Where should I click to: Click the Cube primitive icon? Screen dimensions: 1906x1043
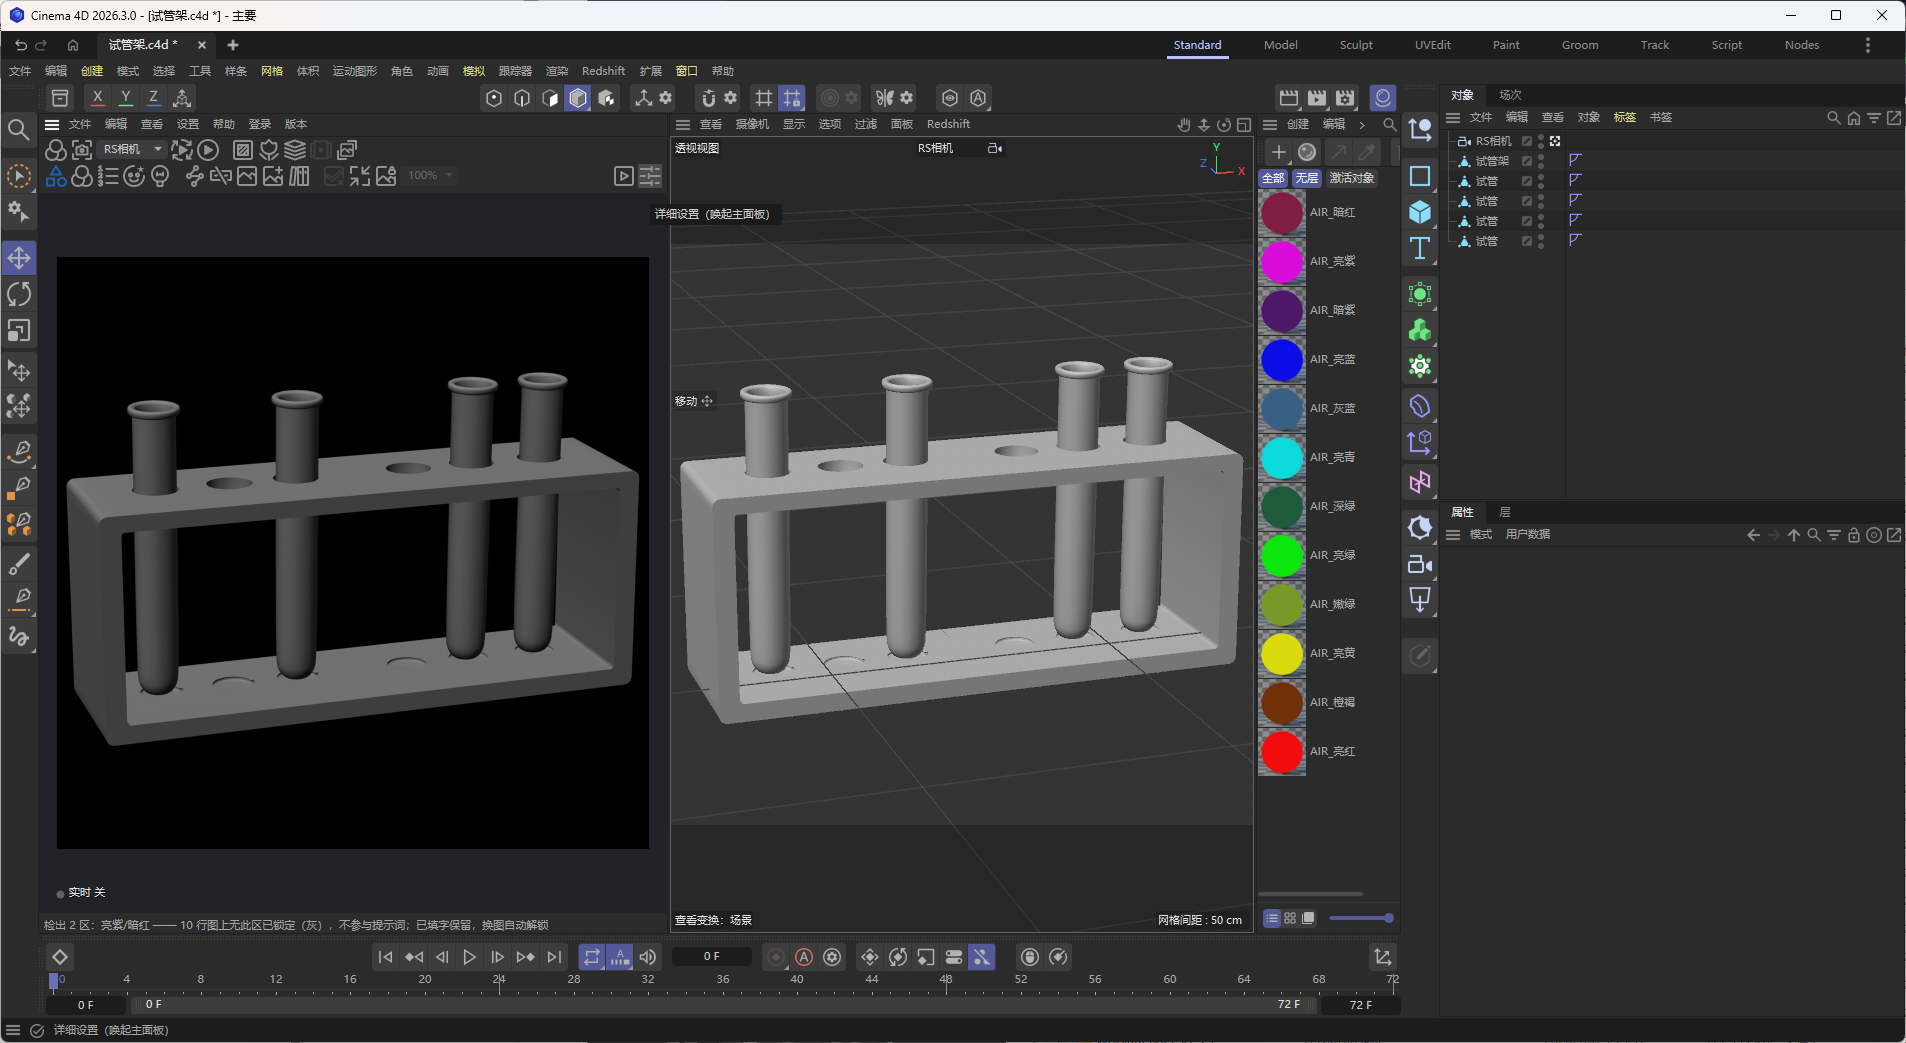click(x=1420, y=212)
